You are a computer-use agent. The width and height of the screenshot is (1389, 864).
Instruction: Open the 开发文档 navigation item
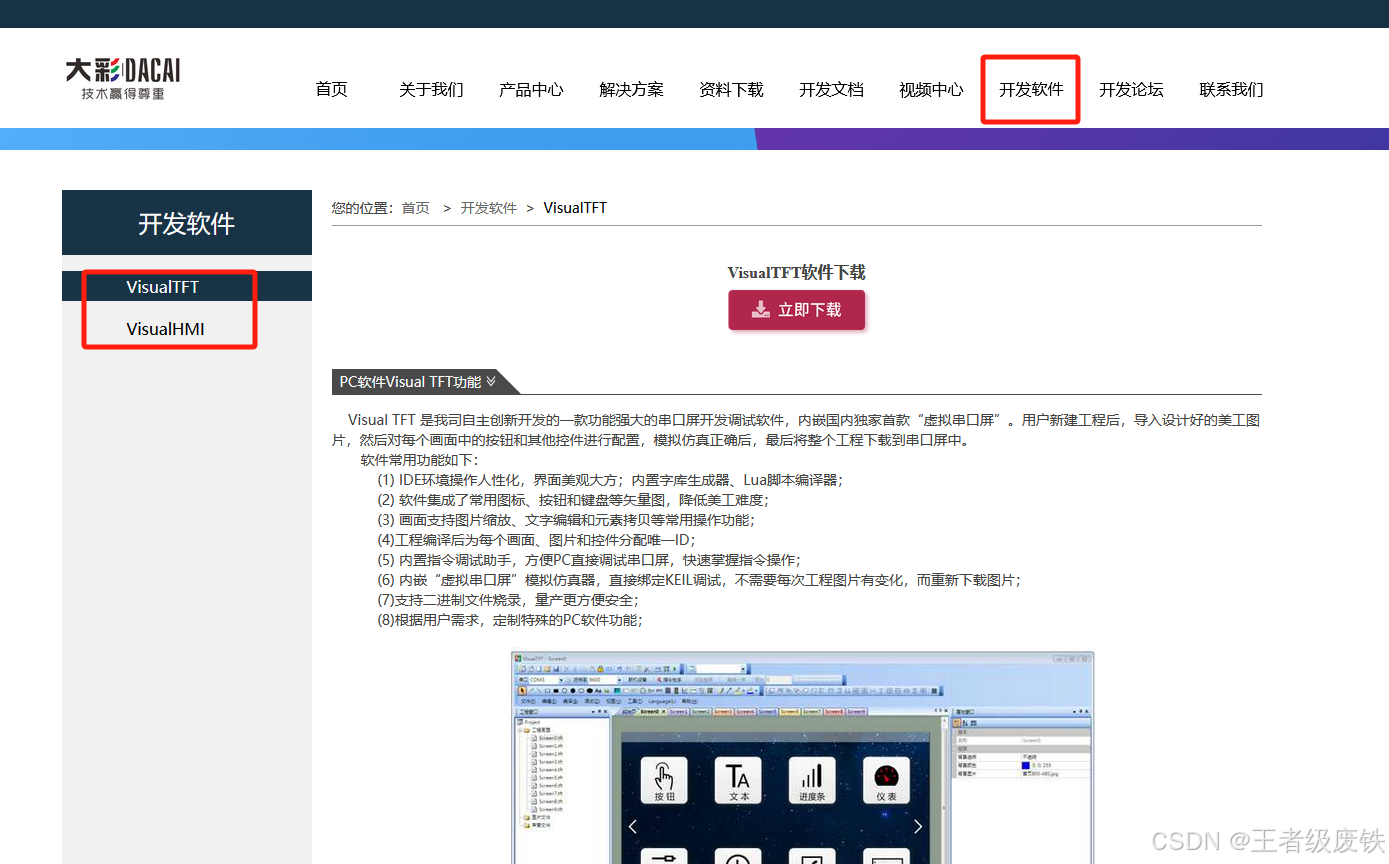(831, 90)
